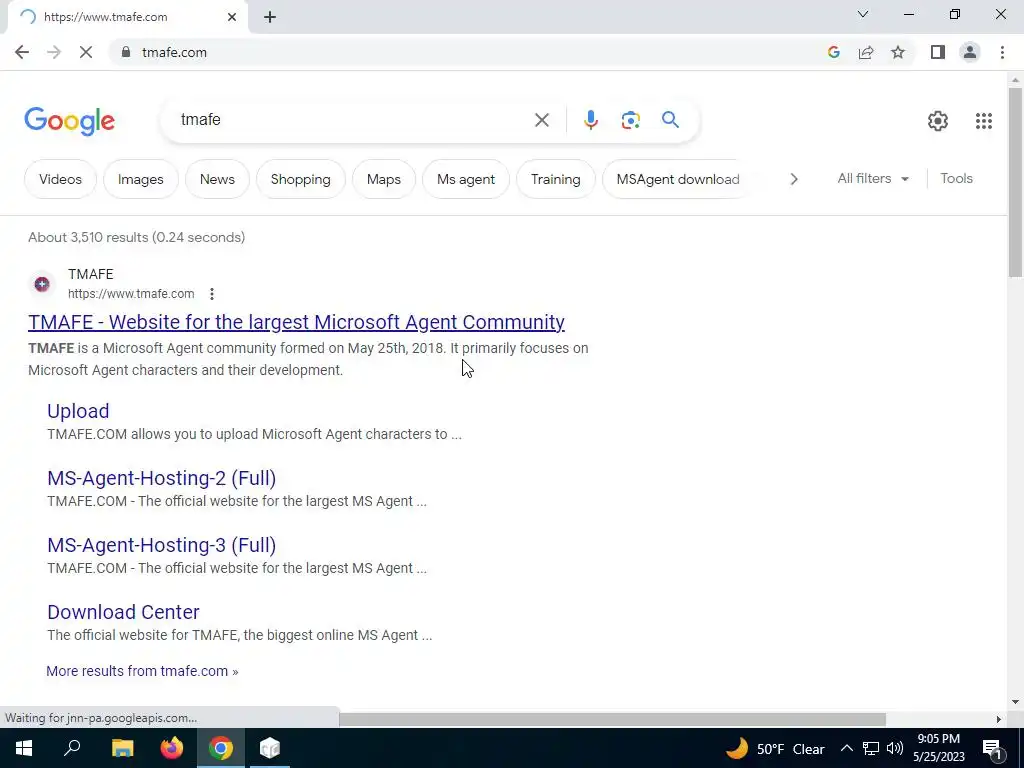Click the vertical scrollbar thumb
This screenshot has height=768, width=1024.
pos(1015,182)
